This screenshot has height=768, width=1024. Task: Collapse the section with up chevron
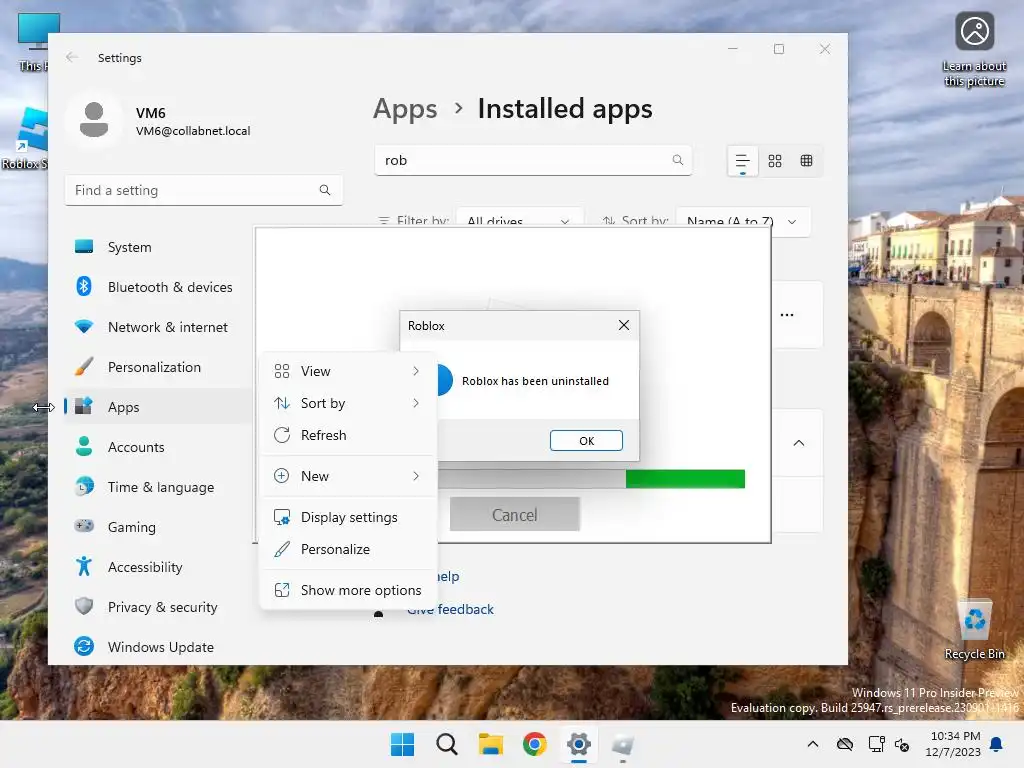coord(798,443)
